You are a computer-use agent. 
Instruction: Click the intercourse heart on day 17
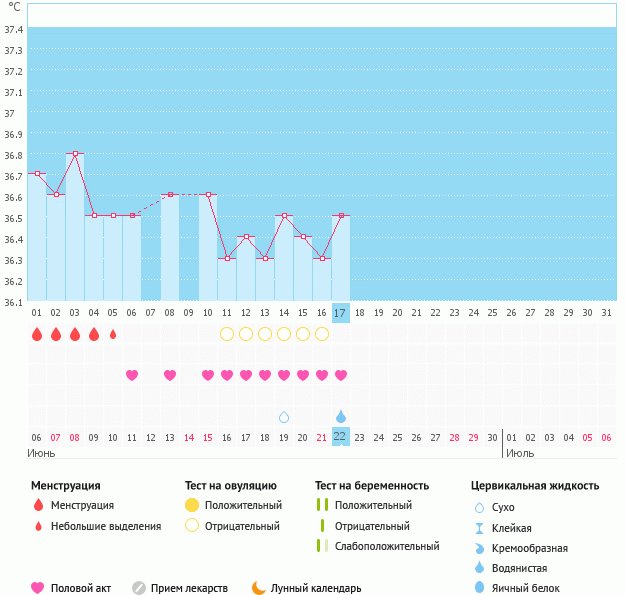(x=341, y=375)
